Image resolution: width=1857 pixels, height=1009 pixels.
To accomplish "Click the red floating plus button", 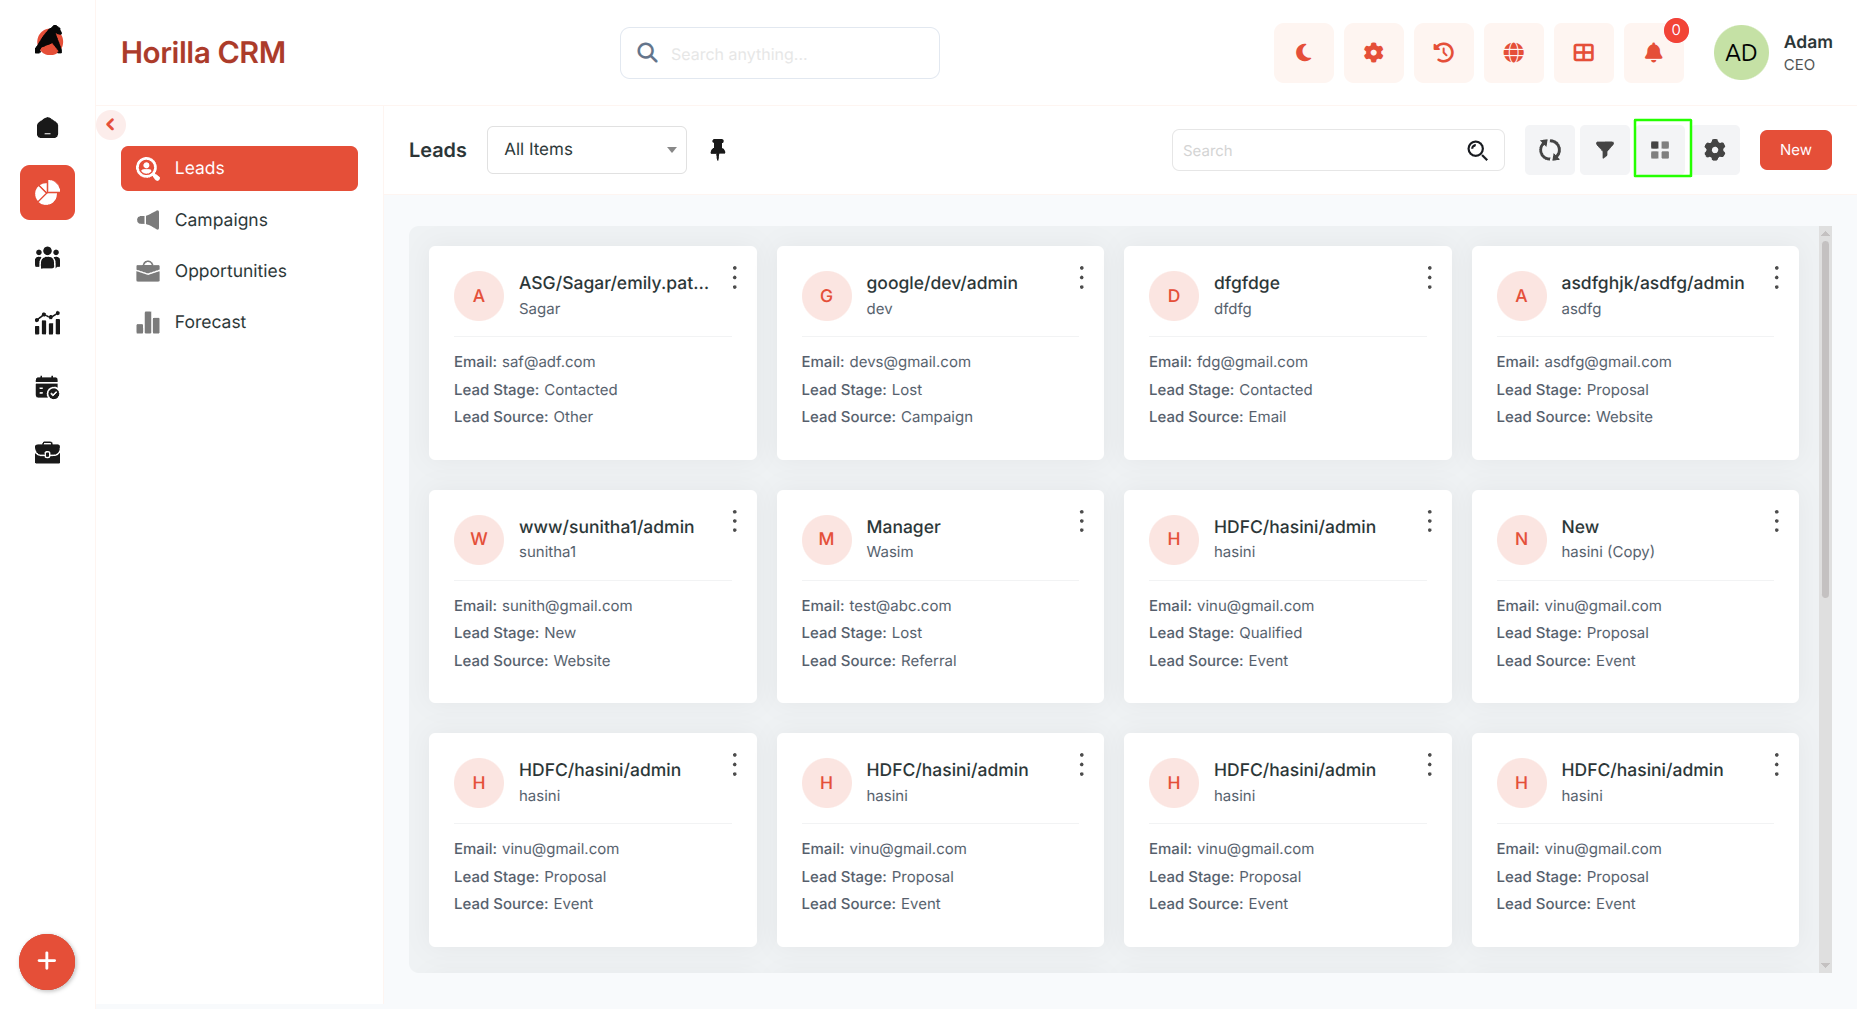I will click(47, 962).
